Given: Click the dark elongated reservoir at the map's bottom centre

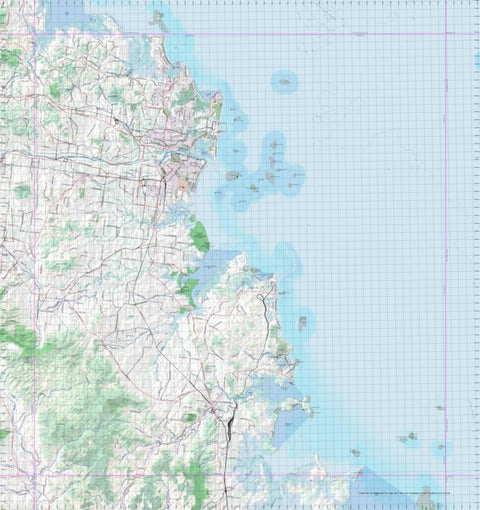Looking at the screenshot, I should point(230,427).
